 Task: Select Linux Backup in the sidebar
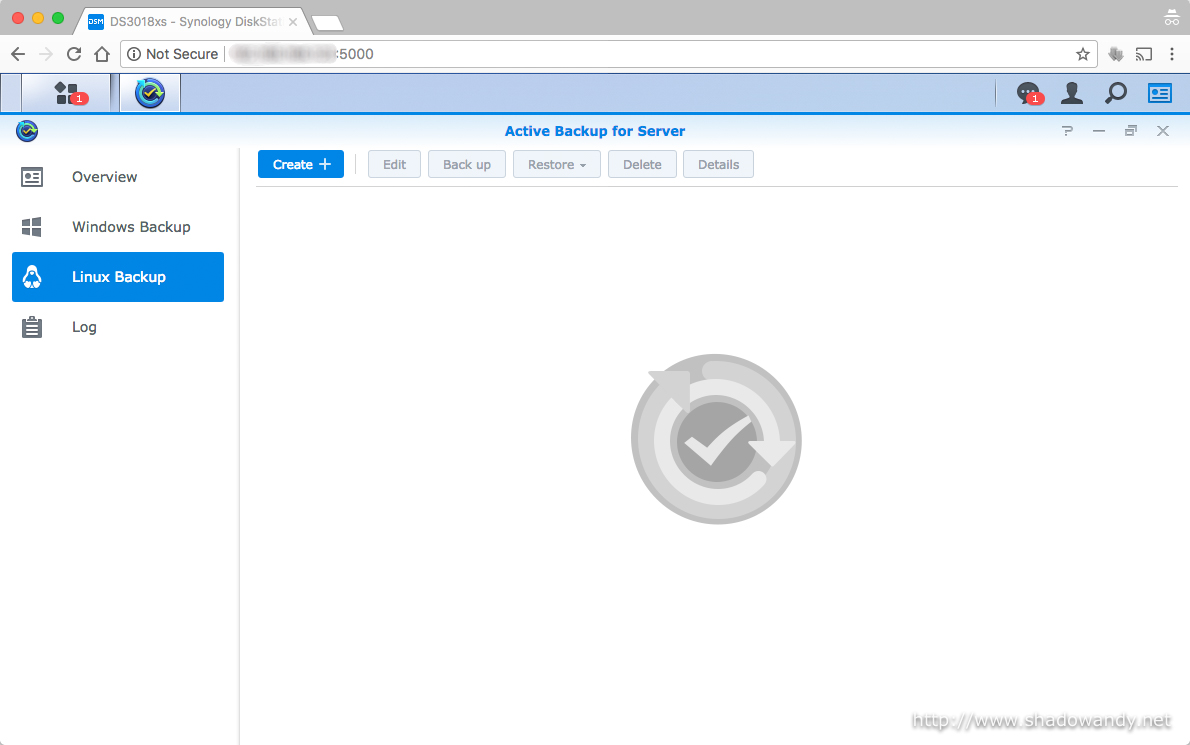pyautogui.click(x=118, y=277)
